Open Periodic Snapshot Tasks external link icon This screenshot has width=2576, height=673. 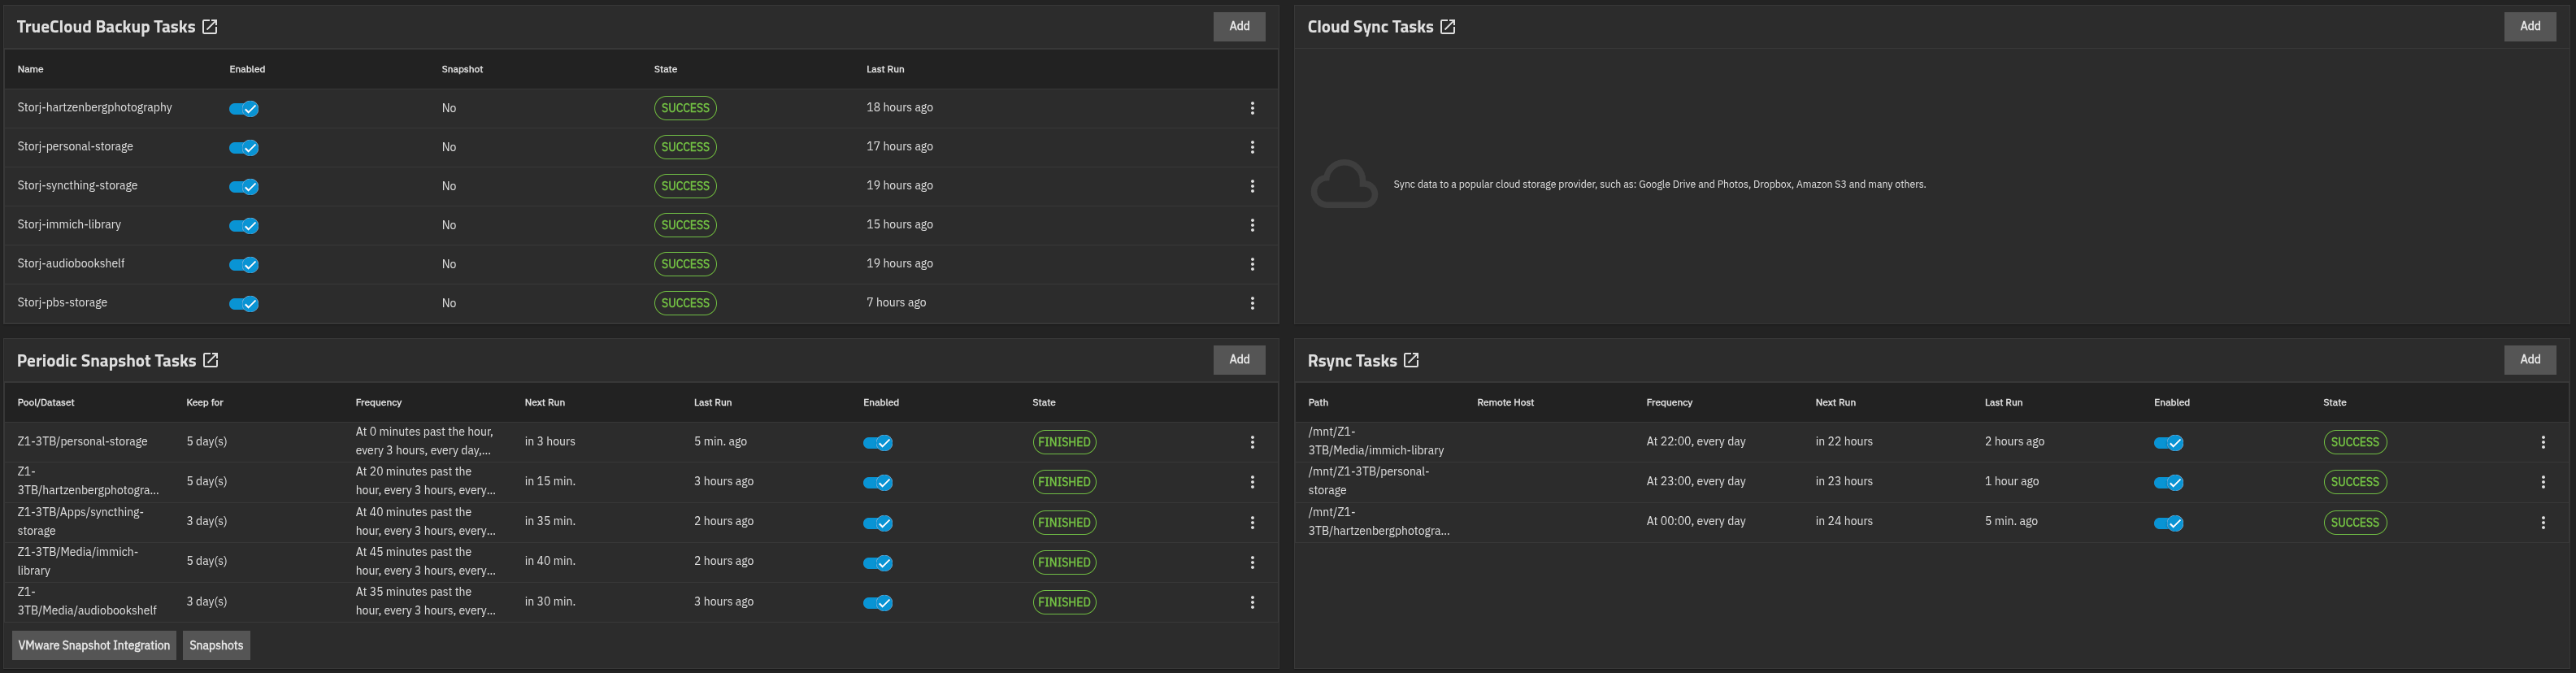211,360
